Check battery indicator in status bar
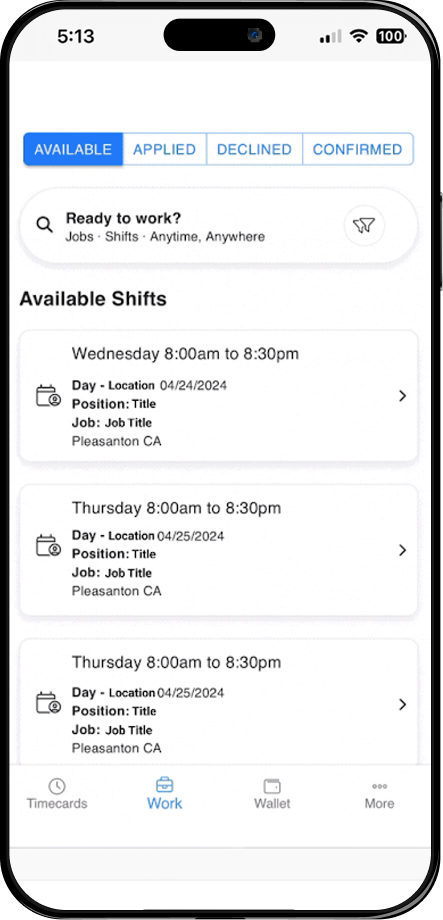Viewport: 443px width, 920px height. tap(390, 36)
